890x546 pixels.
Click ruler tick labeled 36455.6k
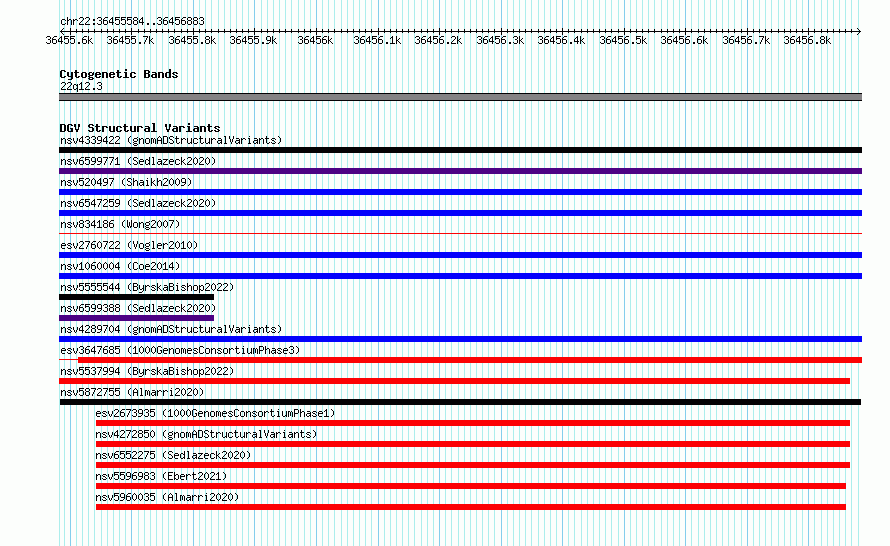69,40
